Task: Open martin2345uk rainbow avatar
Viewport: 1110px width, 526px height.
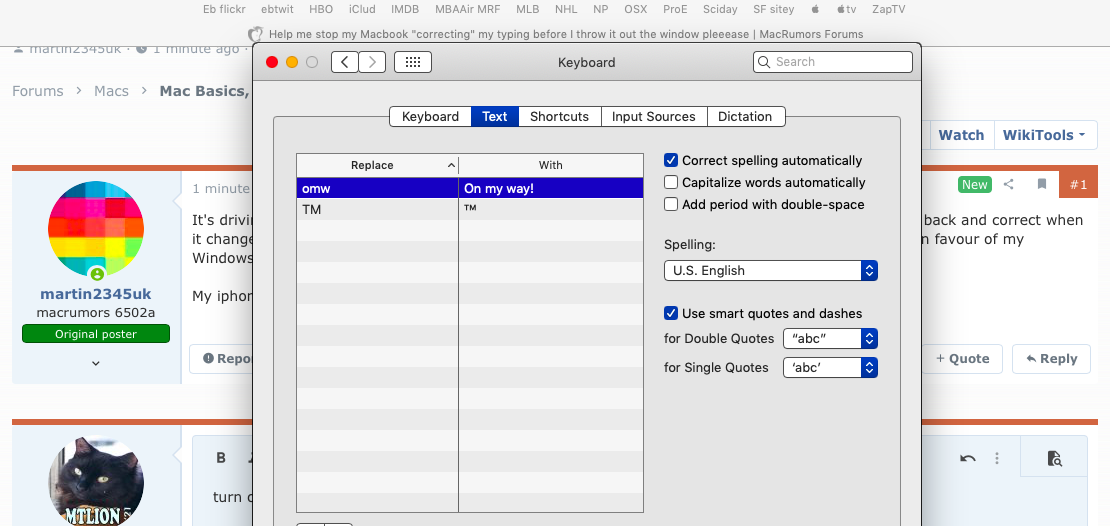Action: [x=96, y=228]
